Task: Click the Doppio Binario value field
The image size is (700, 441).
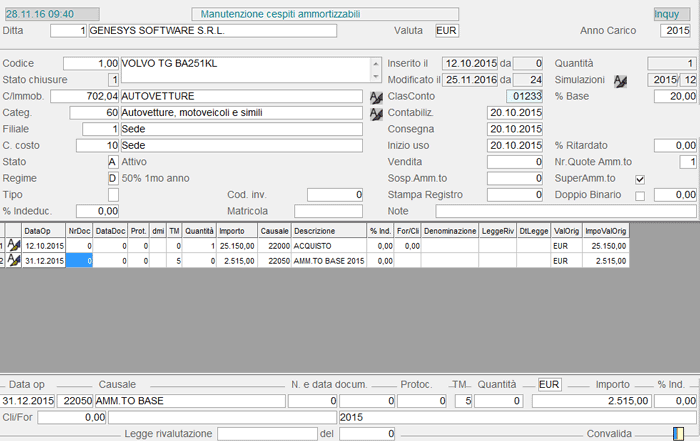Action: click(x=675, y=195)
